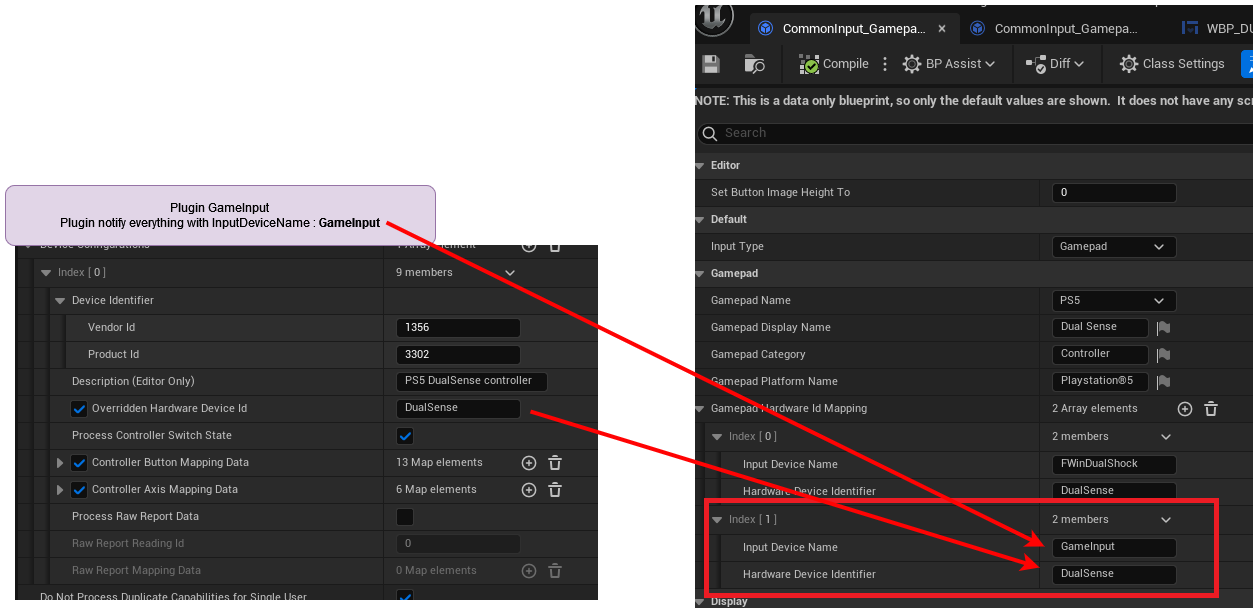The width and height of the screenshot is (1259, 613).
Task: Add element to Gamepad Hardware Id Mapping
Action: pyautogui.click(x=1185, y=409)
